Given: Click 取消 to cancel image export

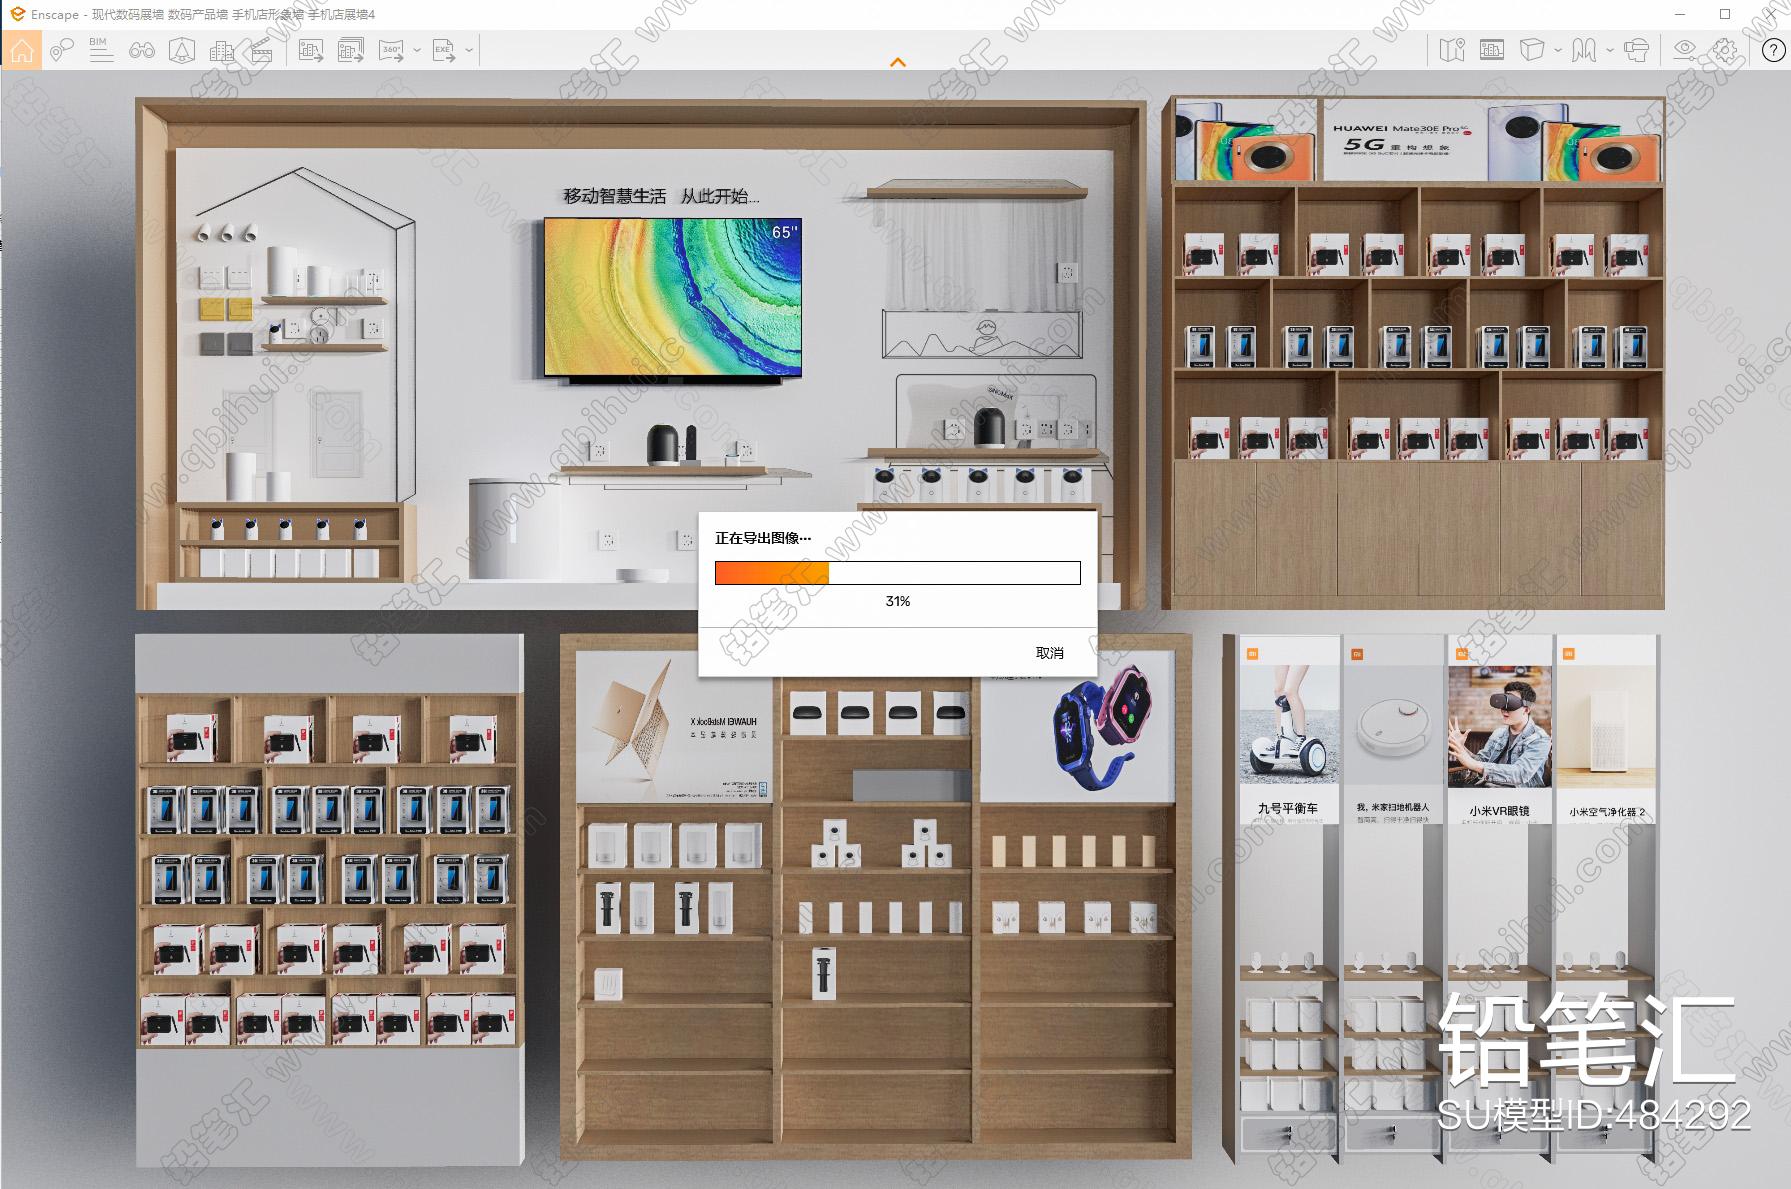Looking at the screenshot, I should [x=1050, y=653].
